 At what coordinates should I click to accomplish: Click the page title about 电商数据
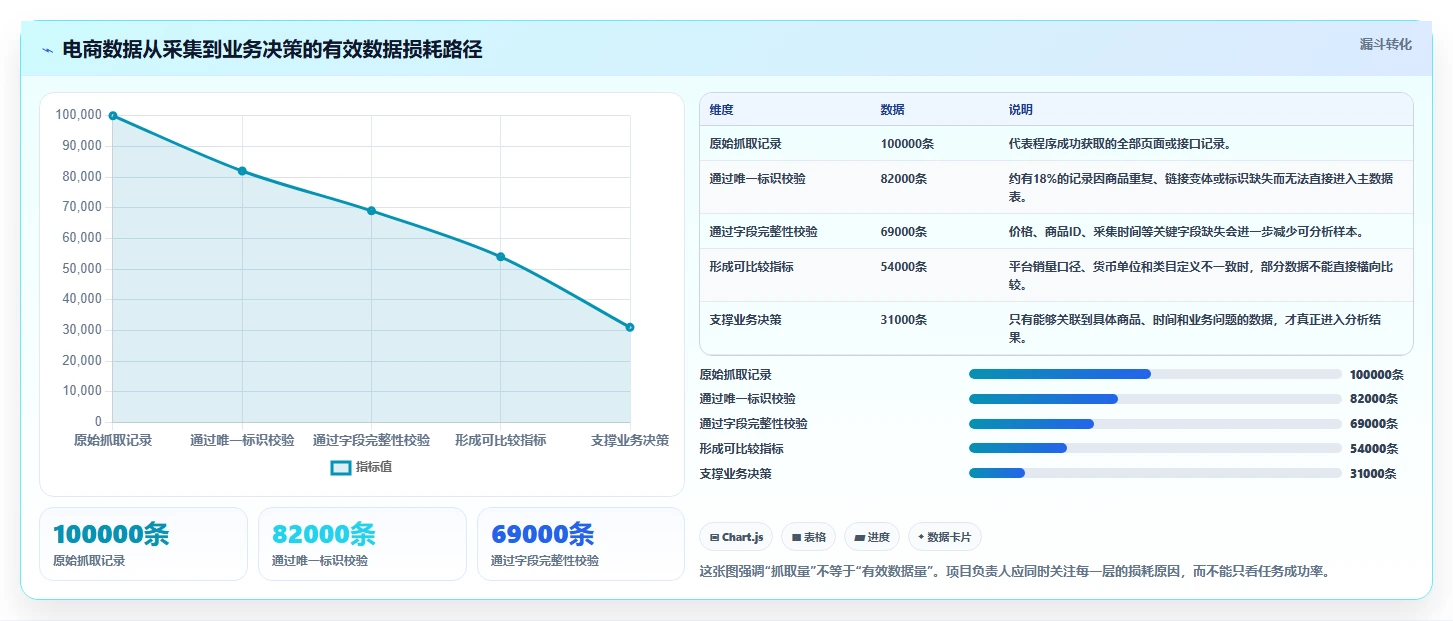click(x=272, y=50)
